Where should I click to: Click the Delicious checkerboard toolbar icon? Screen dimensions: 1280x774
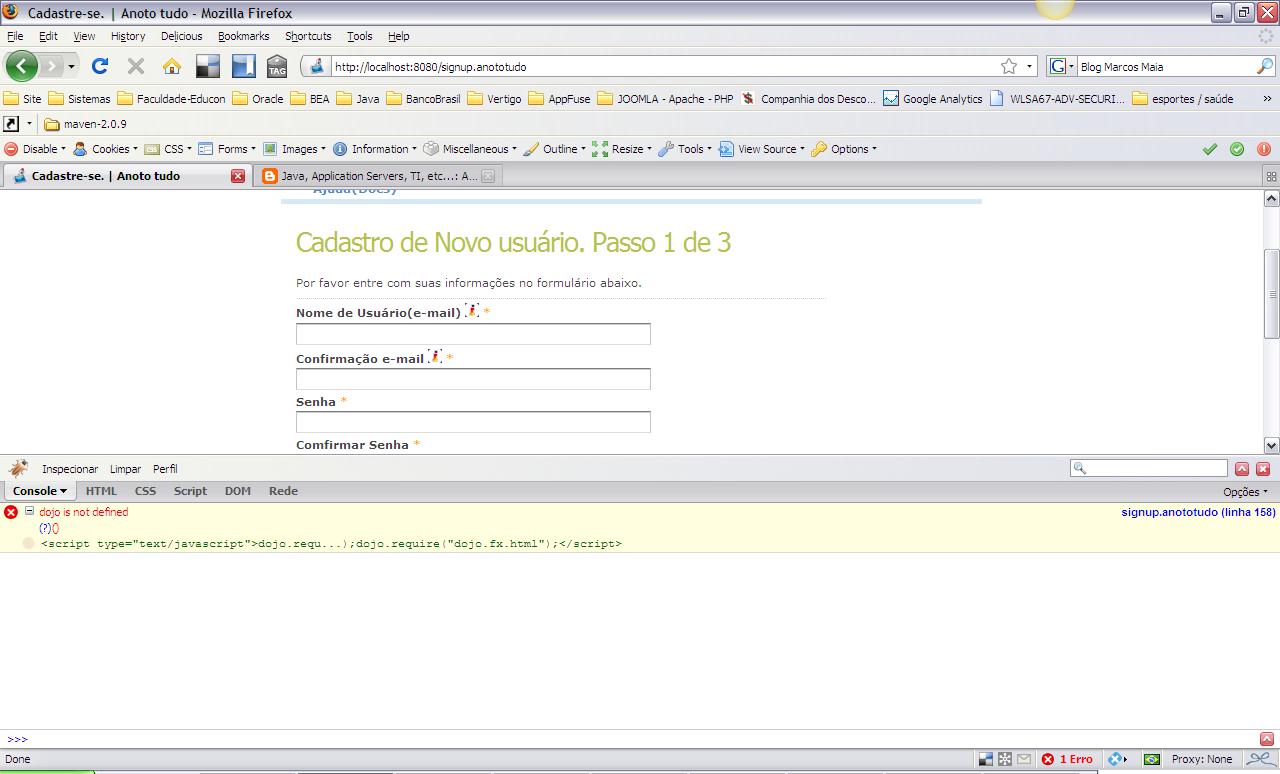(208, 66)
